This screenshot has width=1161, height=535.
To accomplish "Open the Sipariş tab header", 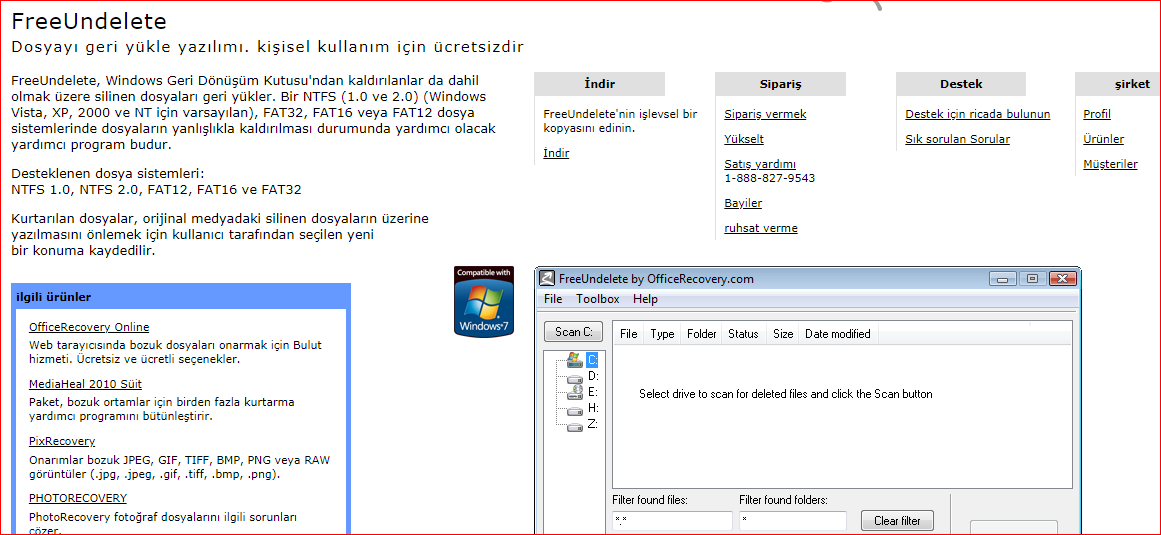I will point(780,84).
